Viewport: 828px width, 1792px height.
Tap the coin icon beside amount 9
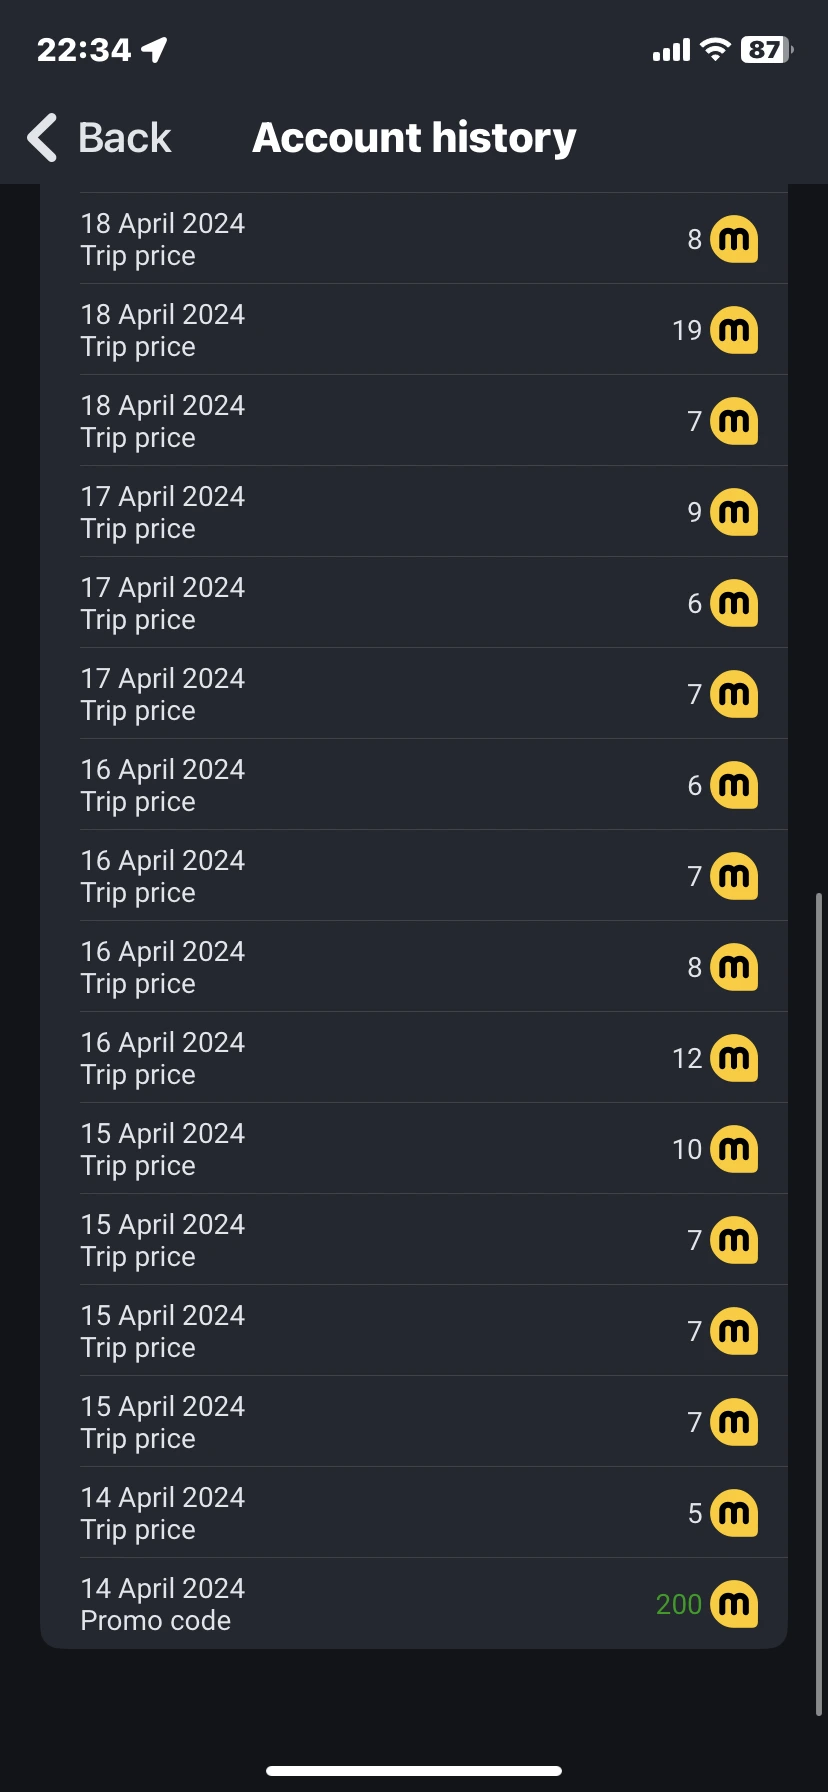click(734, 512)
